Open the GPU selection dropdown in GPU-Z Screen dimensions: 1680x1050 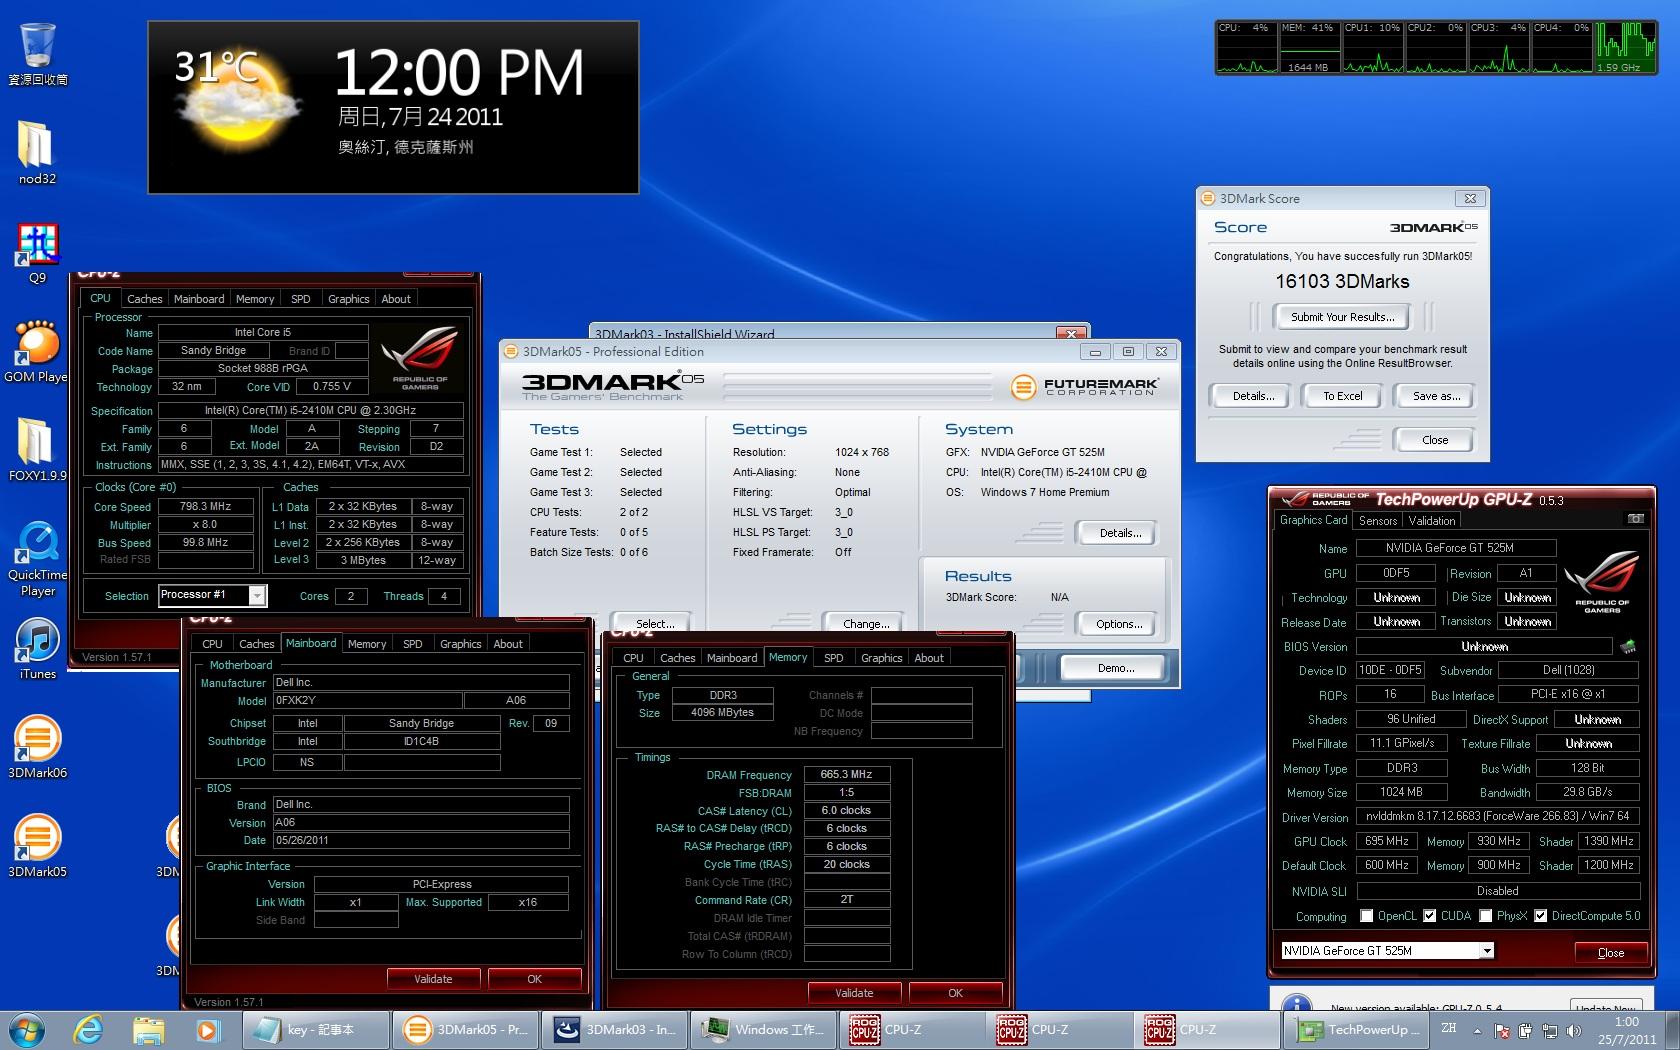tap(1487, 951)
